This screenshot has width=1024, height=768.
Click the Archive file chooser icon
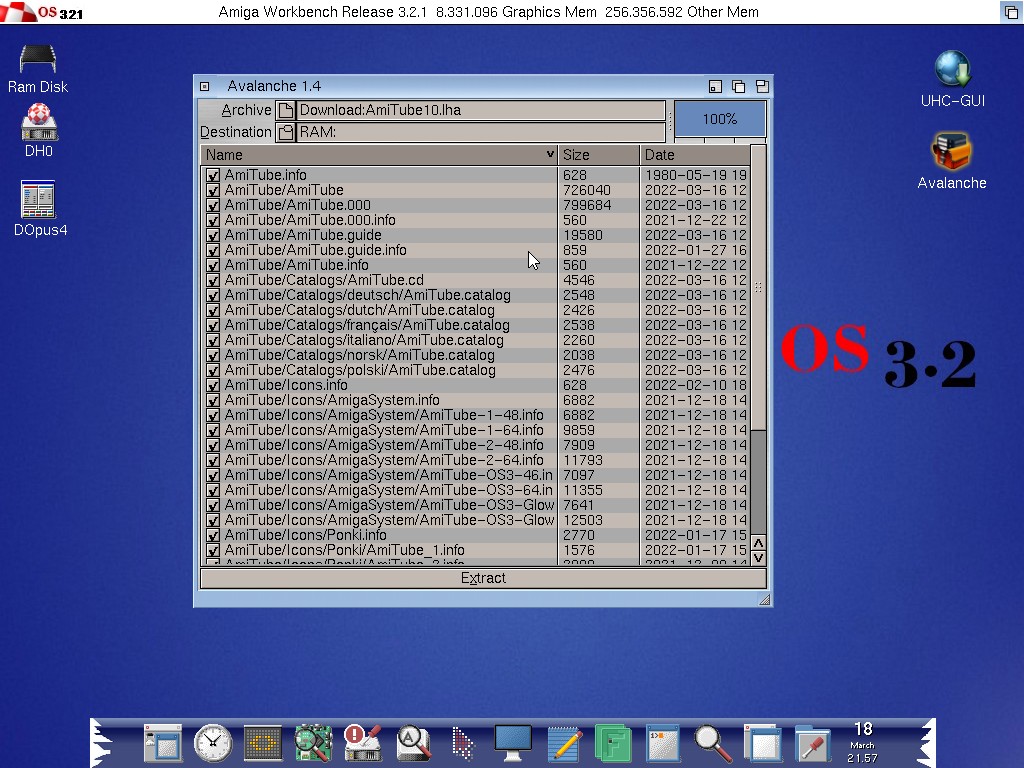pos(286,111)
